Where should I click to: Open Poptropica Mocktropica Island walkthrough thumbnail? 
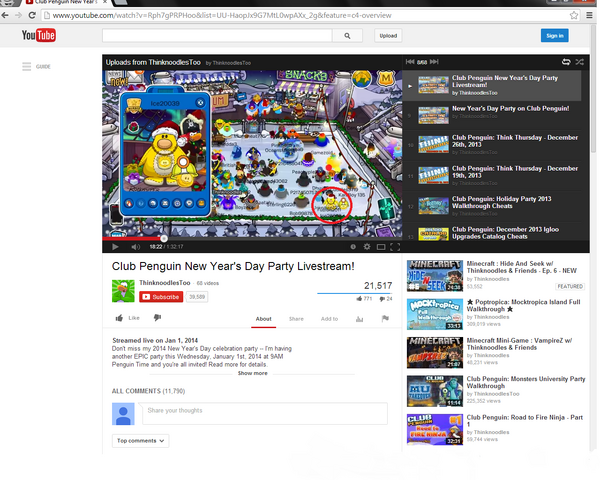(435, 314)
